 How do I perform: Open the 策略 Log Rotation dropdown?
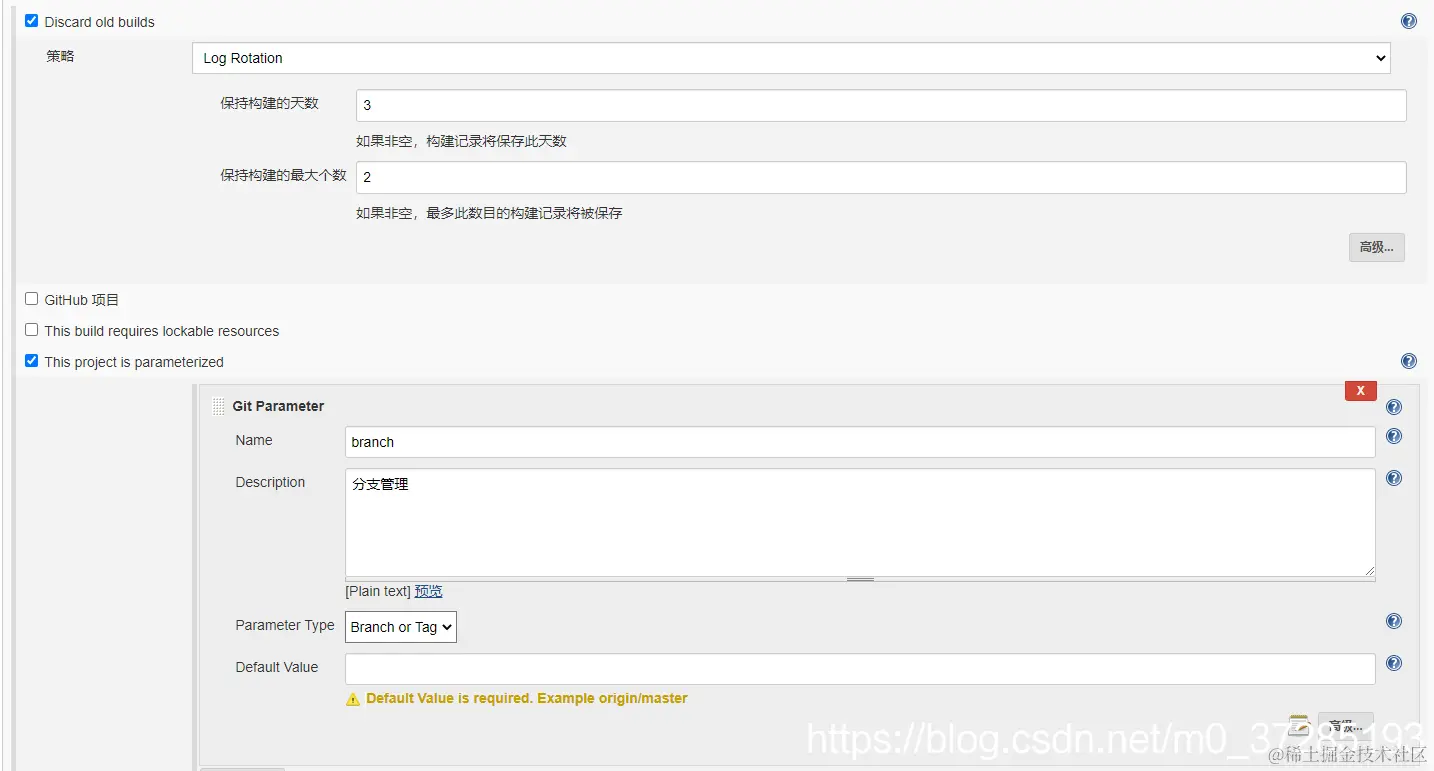point(791,58)
